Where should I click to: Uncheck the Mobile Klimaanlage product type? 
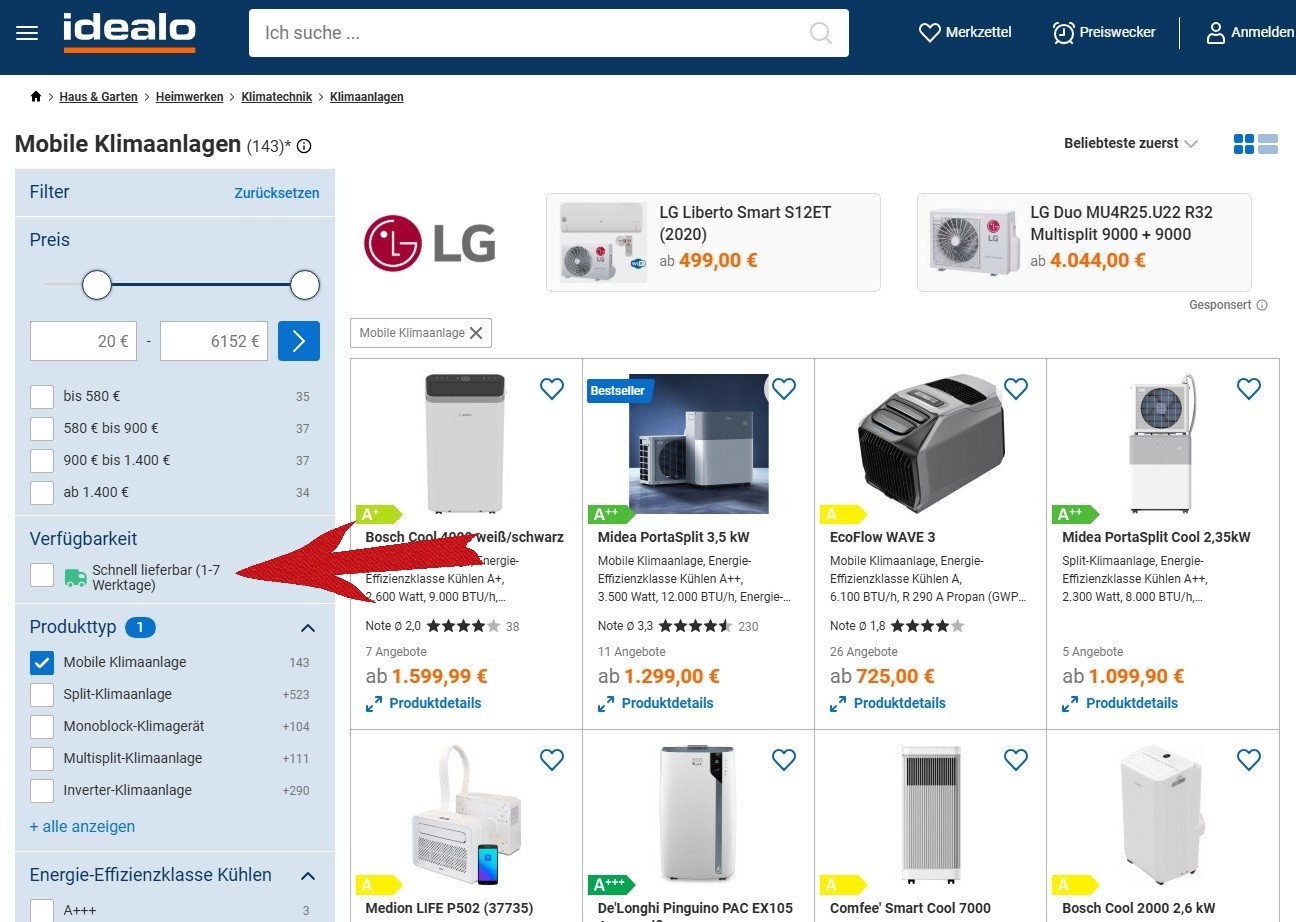[42, 662]
